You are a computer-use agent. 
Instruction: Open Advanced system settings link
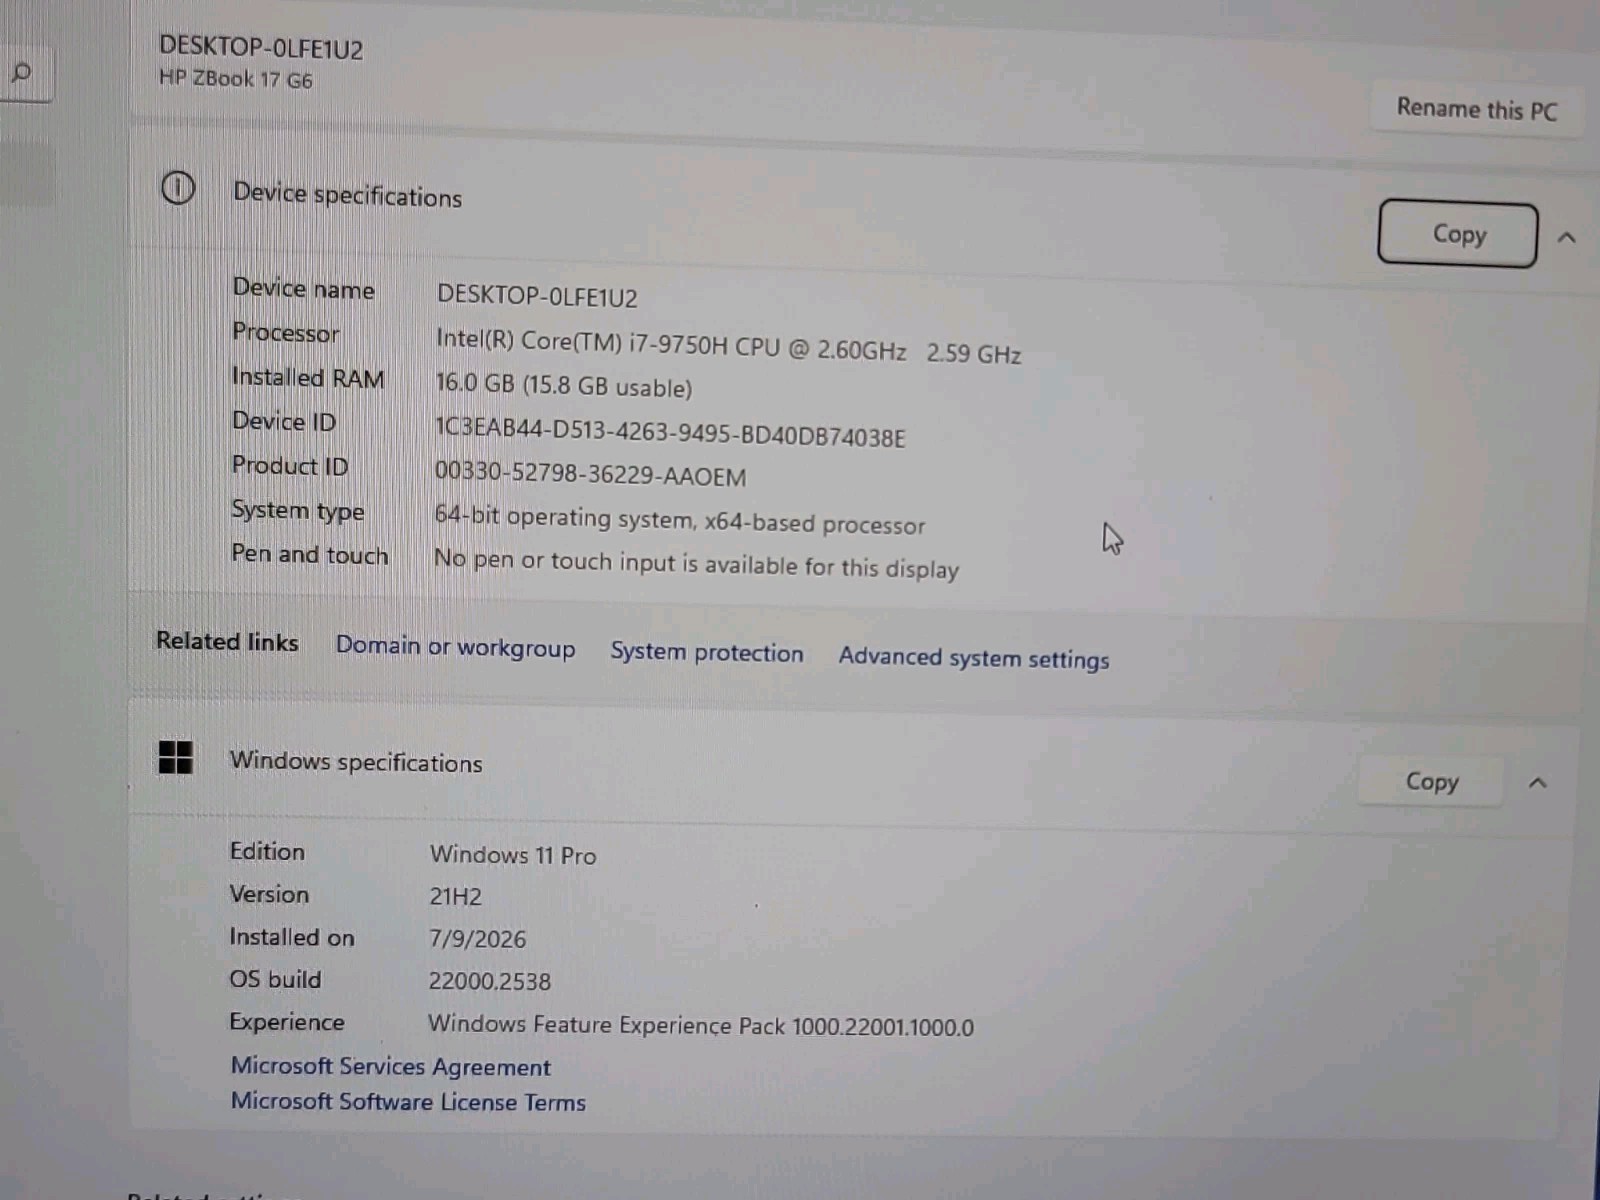pyautogui.click(x=974, y=658)
